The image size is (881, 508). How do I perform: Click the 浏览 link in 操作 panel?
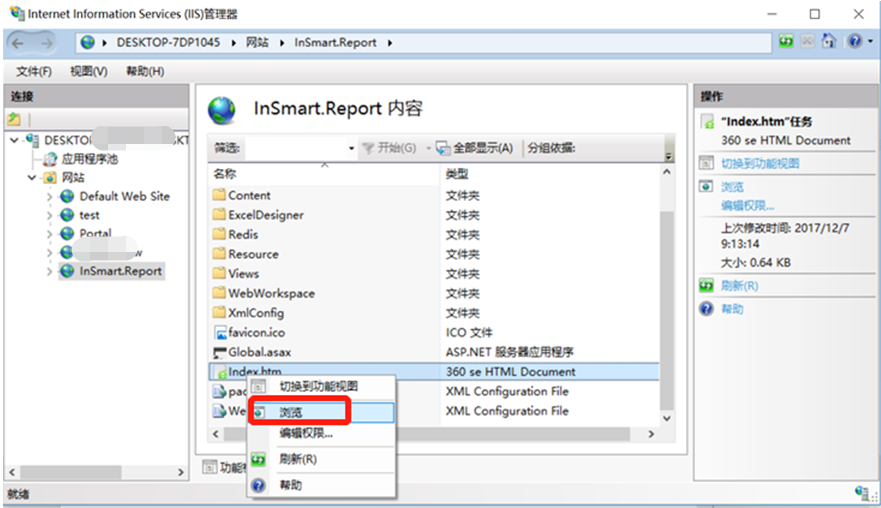[733, 187]
